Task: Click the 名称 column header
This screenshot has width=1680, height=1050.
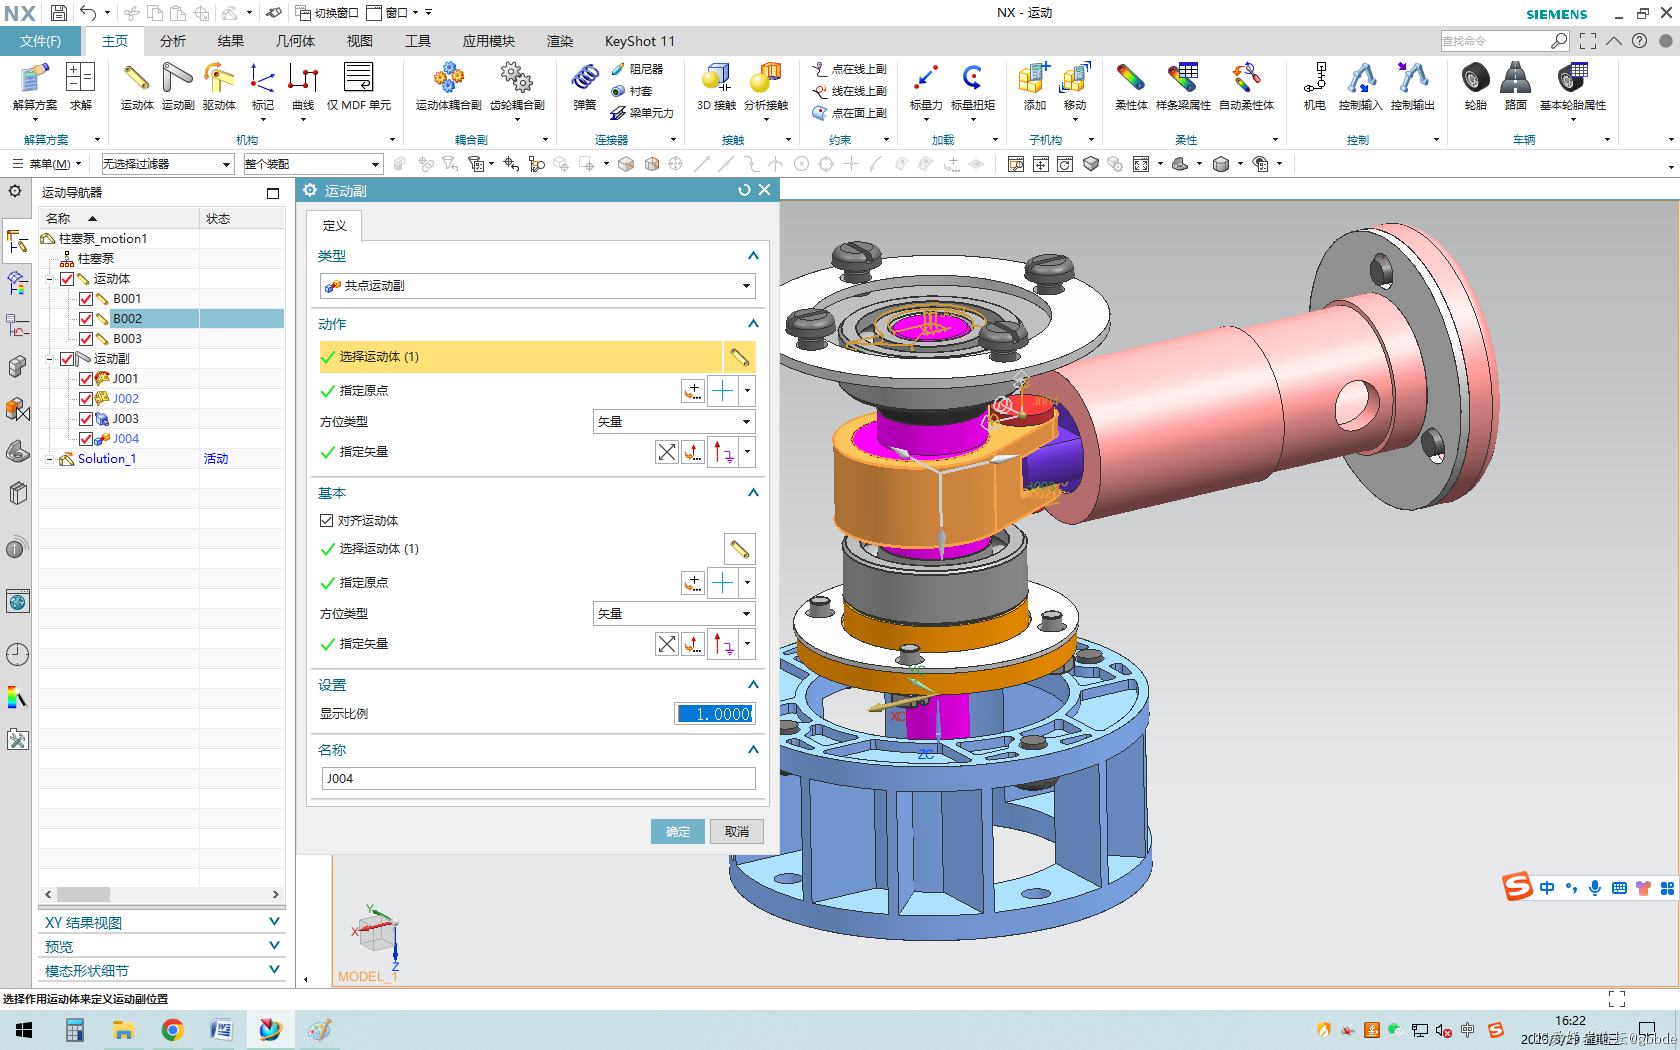Action: pos(118,218)
